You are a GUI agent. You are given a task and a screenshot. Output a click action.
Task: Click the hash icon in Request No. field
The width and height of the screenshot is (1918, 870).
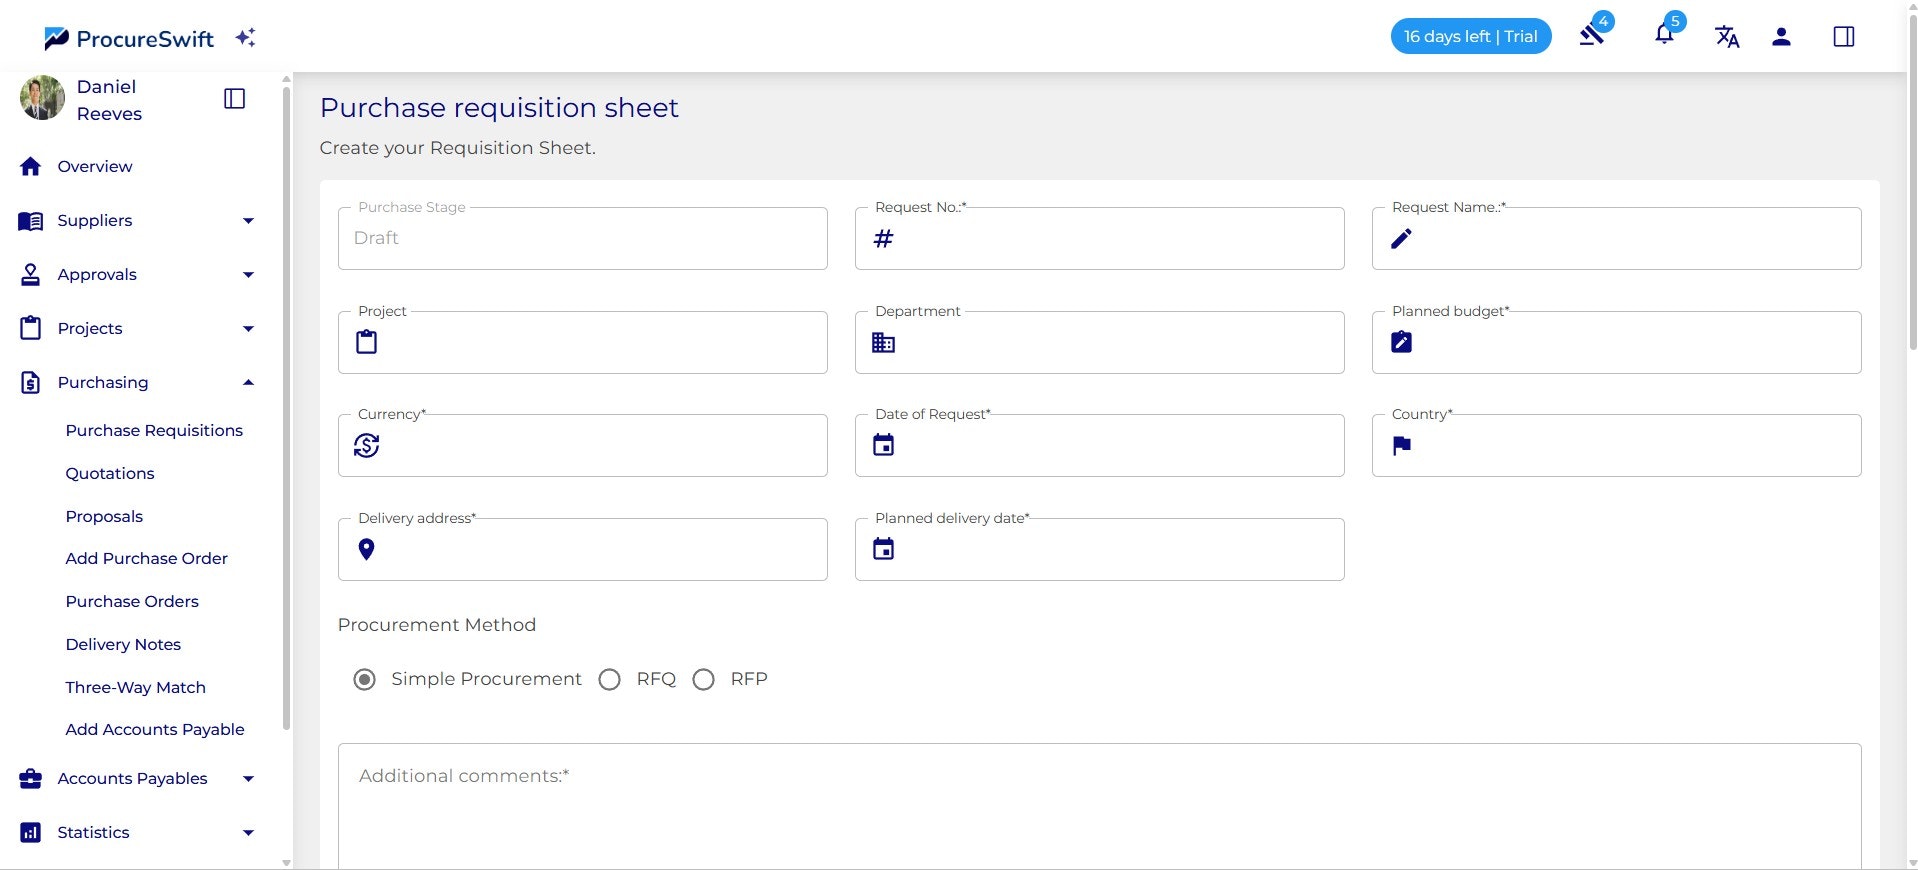[884, 238]
